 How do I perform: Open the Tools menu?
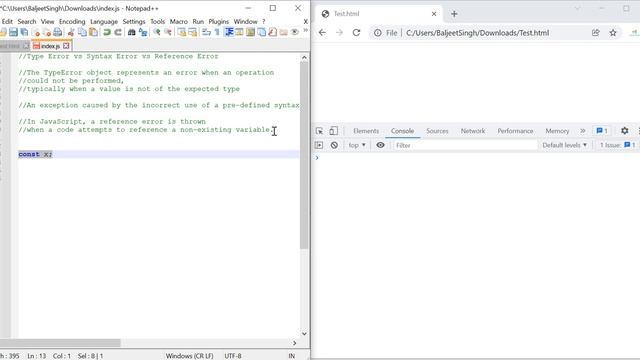click(157, 22)
